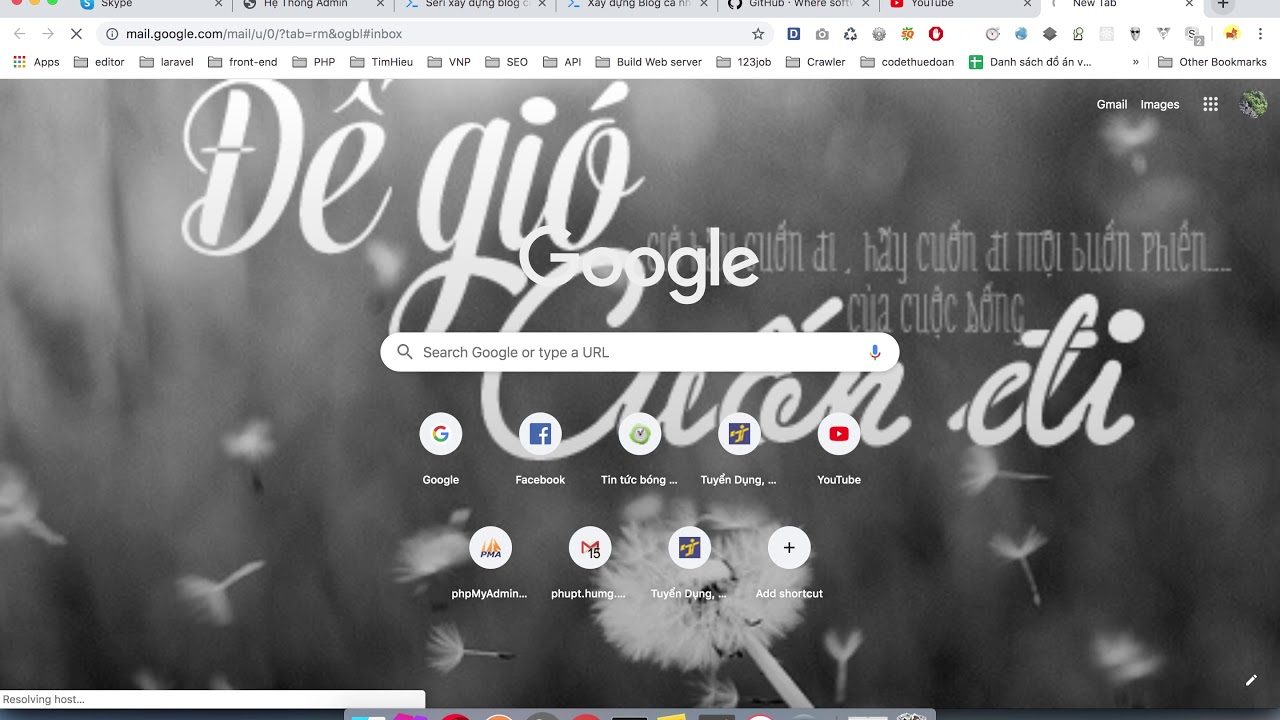
Task: Open the Gmail link
Action: coord(1112,104)
